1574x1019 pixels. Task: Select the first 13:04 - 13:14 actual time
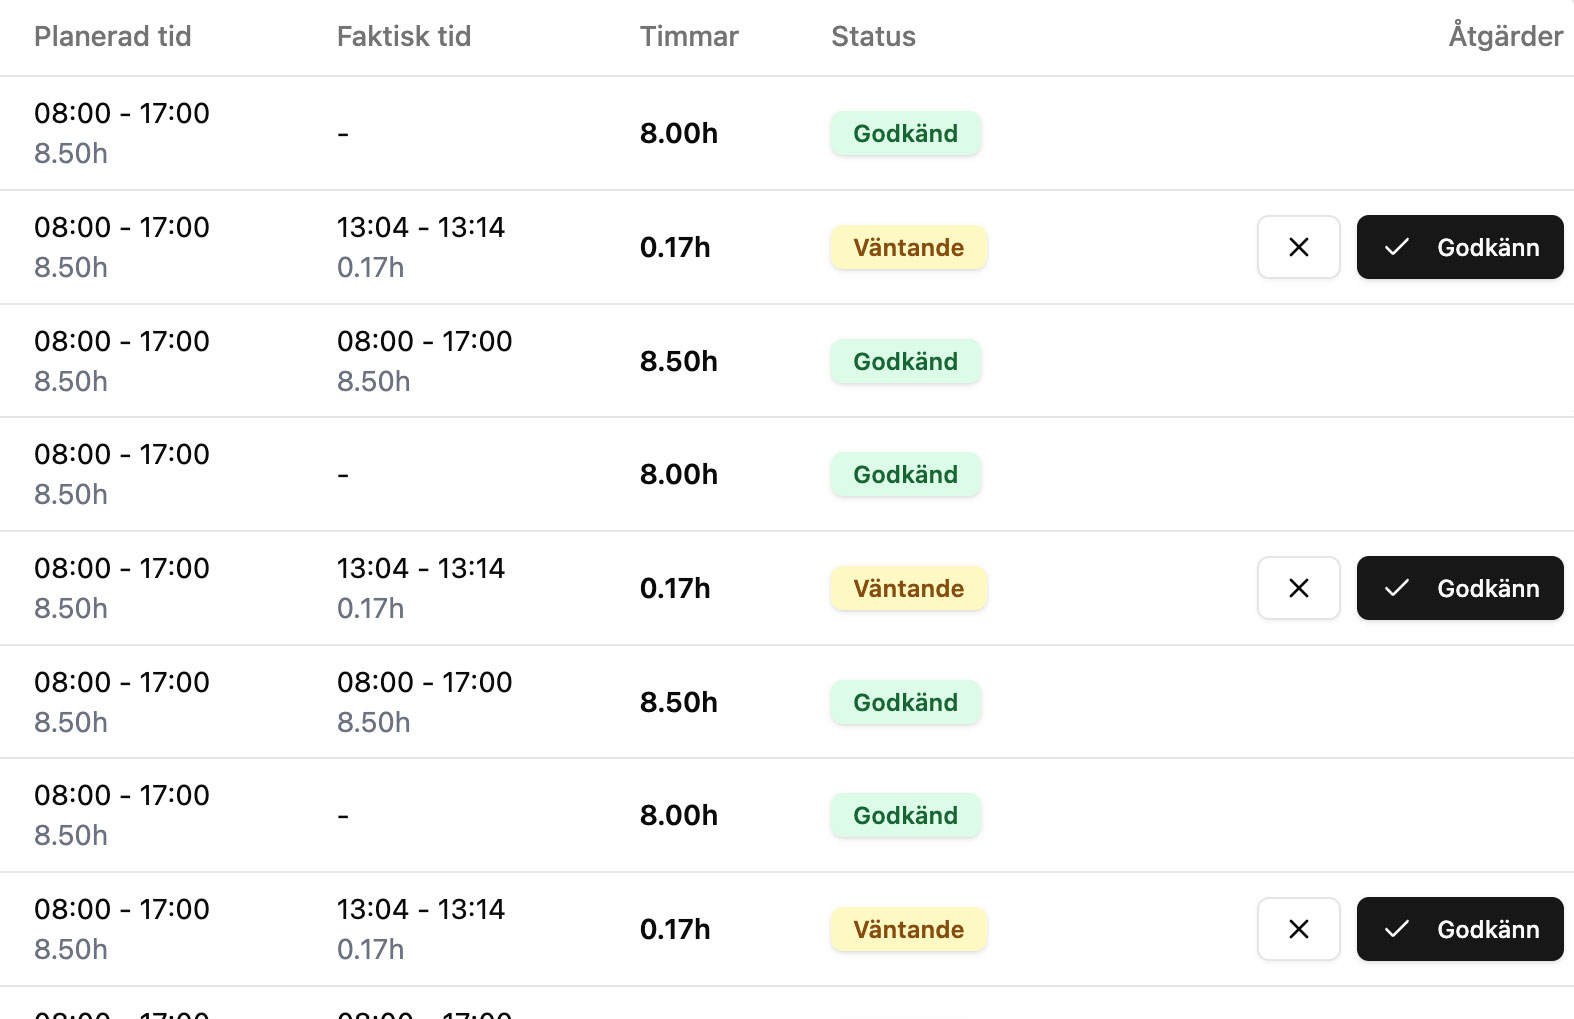[421, 227]
